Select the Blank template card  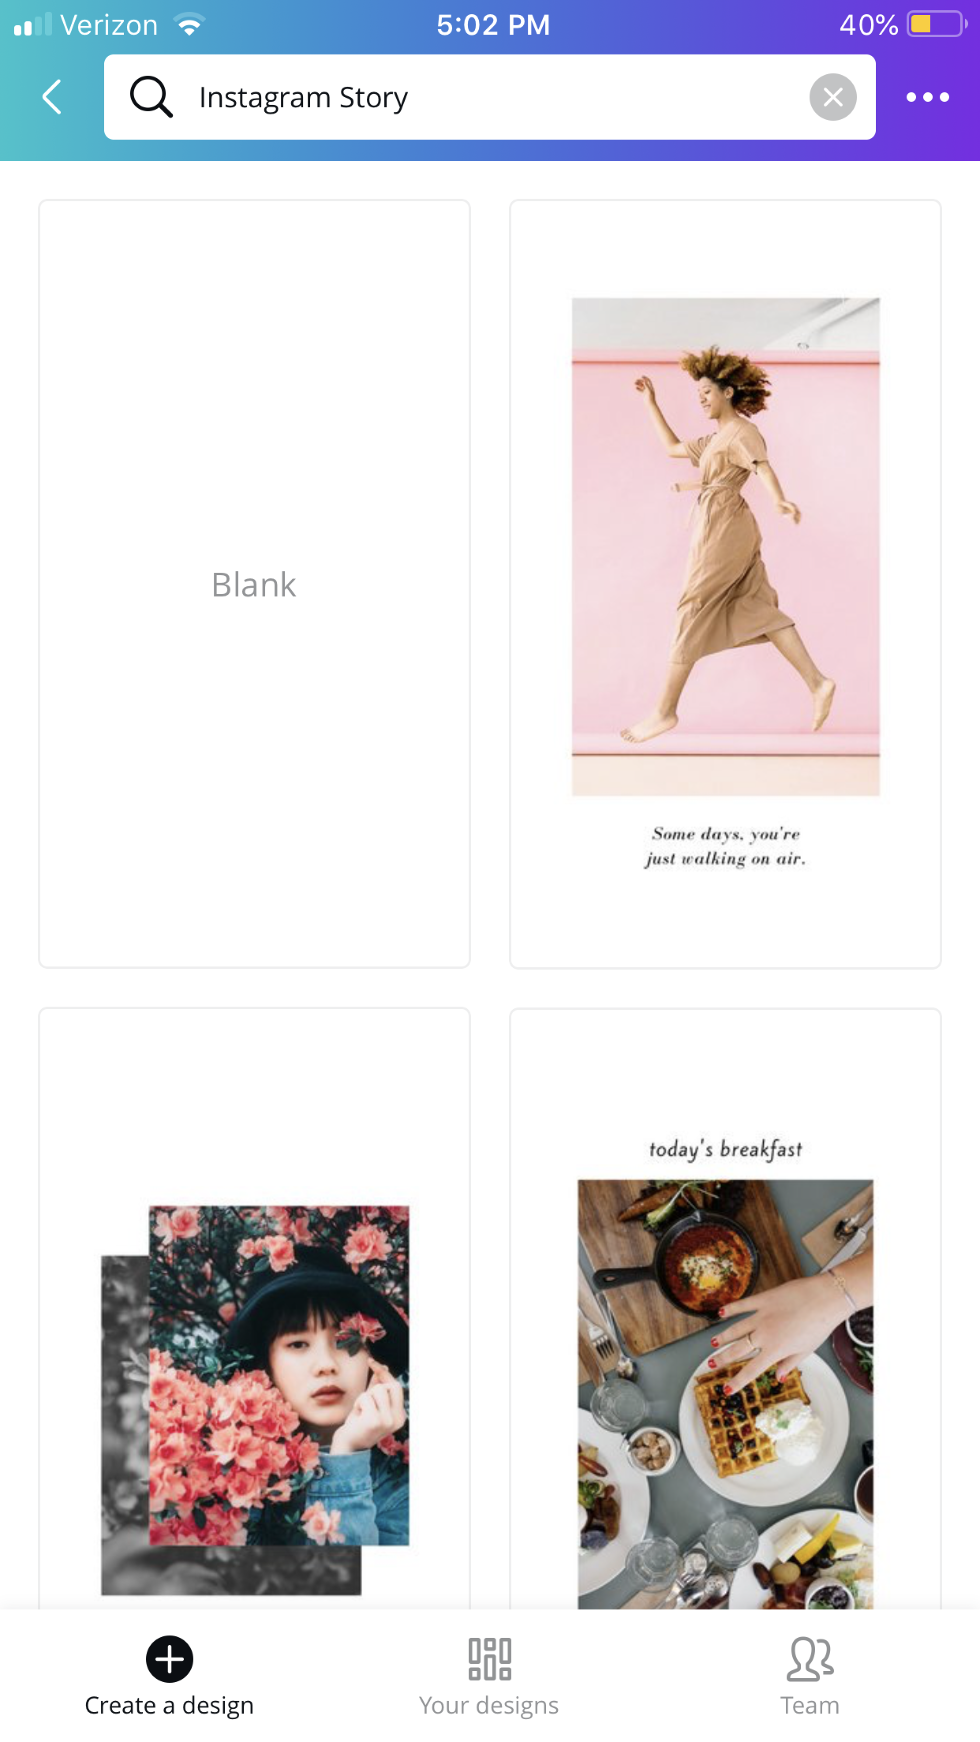tap(254, 584)
